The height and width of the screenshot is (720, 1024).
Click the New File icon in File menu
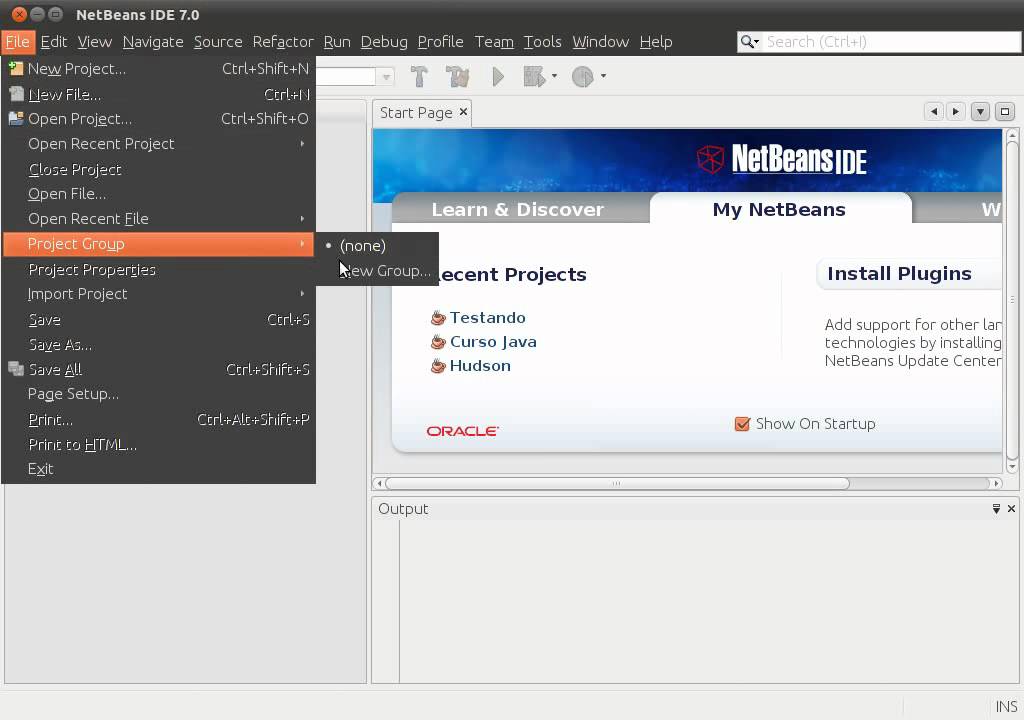pos(16,94)
